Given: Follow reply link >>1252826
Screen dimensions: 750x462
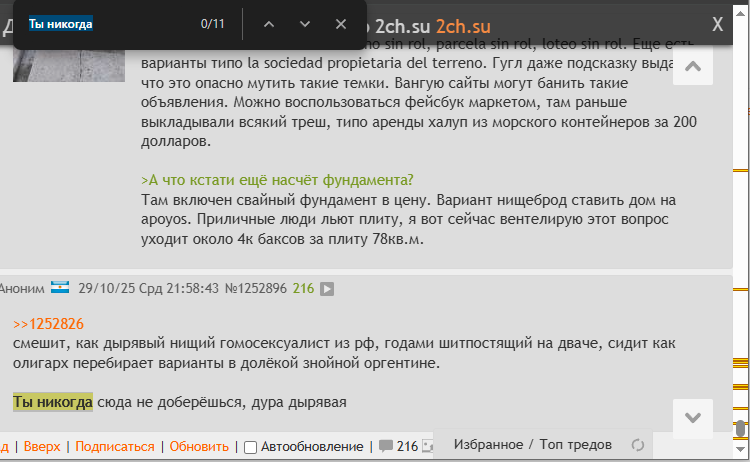Looking at the screenshot, I should 48,324.
